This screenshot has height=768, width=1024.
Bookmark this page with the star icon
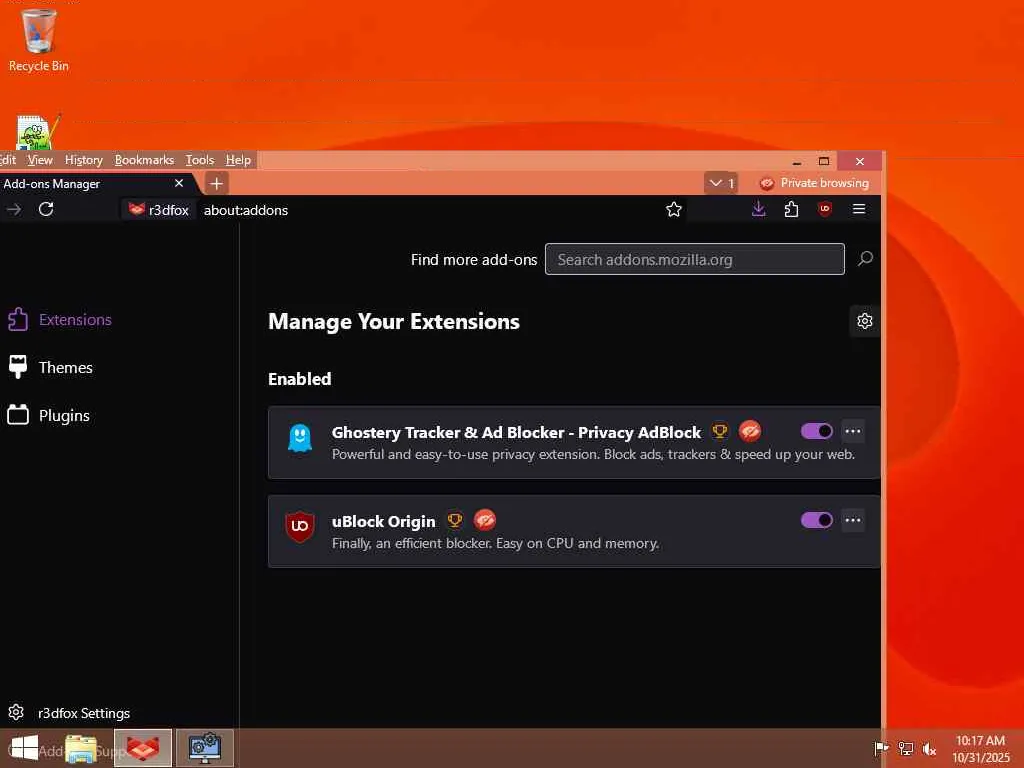[673, 209]
